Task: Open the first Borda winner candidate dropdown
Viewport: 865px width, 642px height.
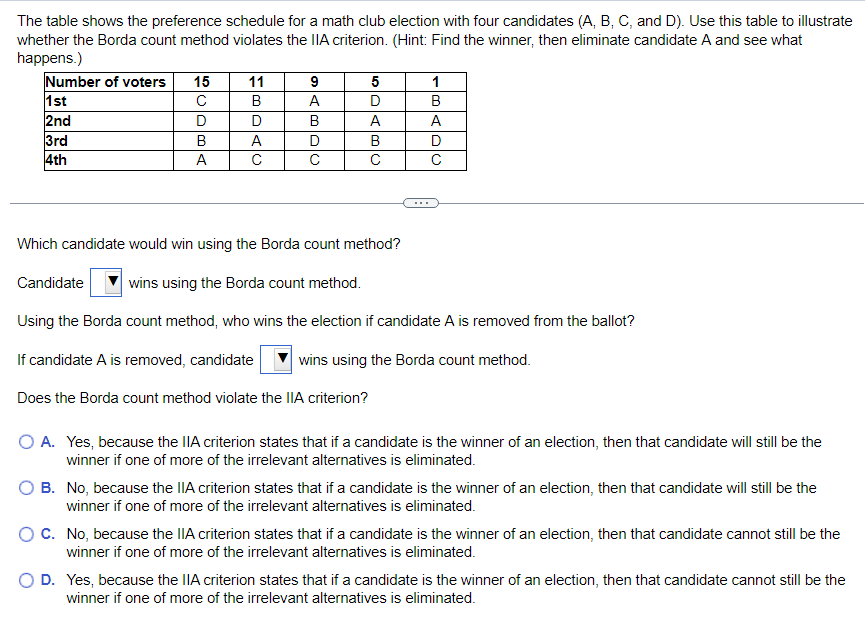Action: coord(105,282)
